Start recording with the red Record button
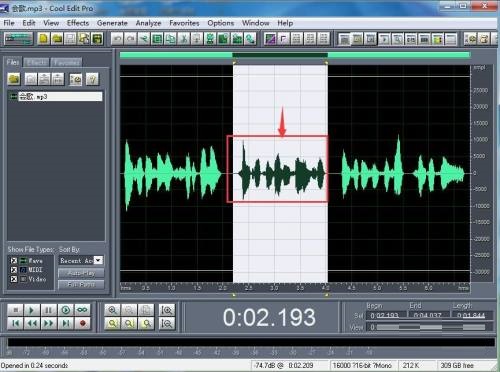Viewport: 500px width, 372px height. tap(82, 323)
